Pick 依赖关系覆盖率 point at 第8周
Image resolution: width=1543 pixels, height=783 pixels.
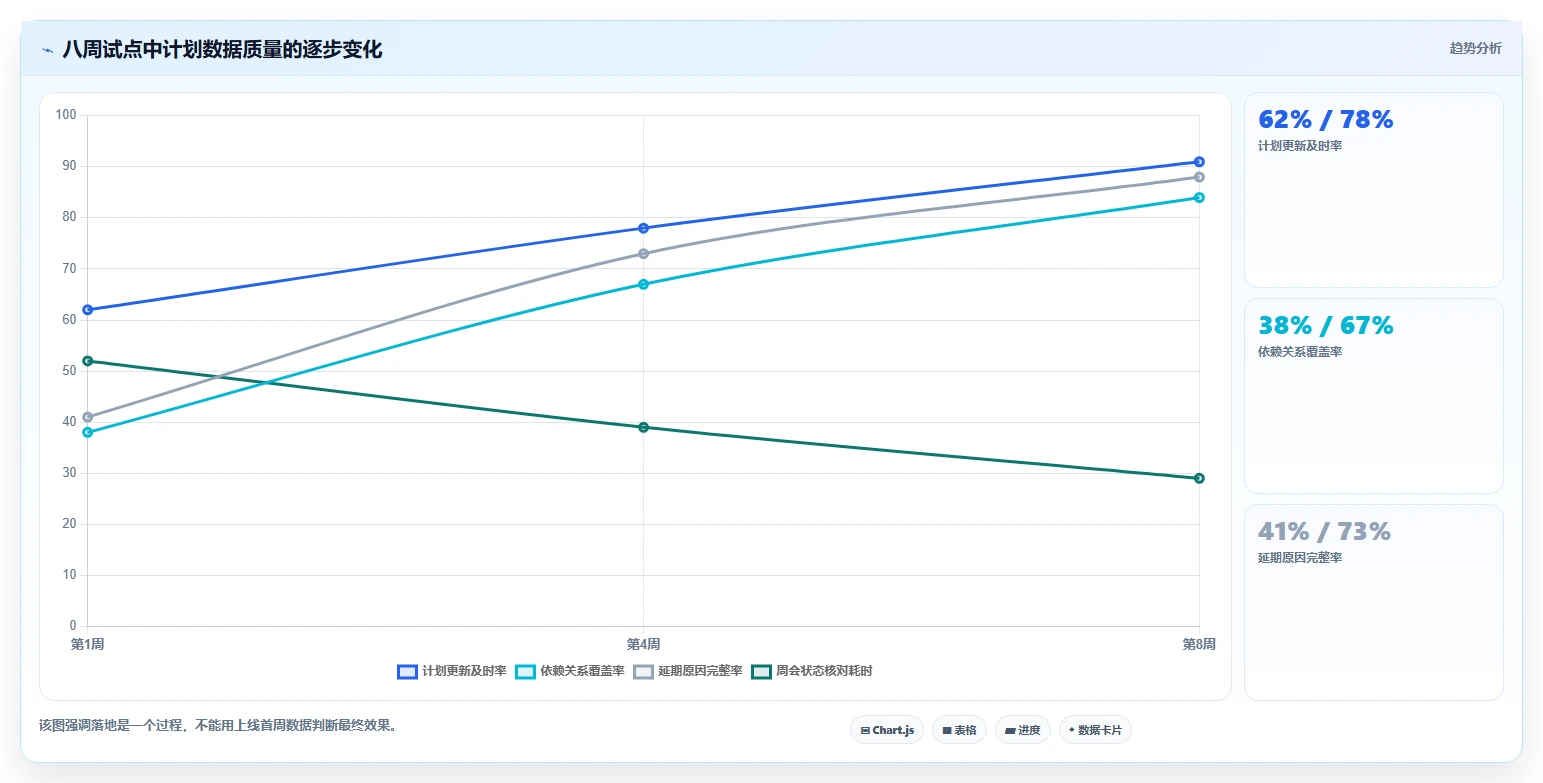click(x=1199, y=197)
